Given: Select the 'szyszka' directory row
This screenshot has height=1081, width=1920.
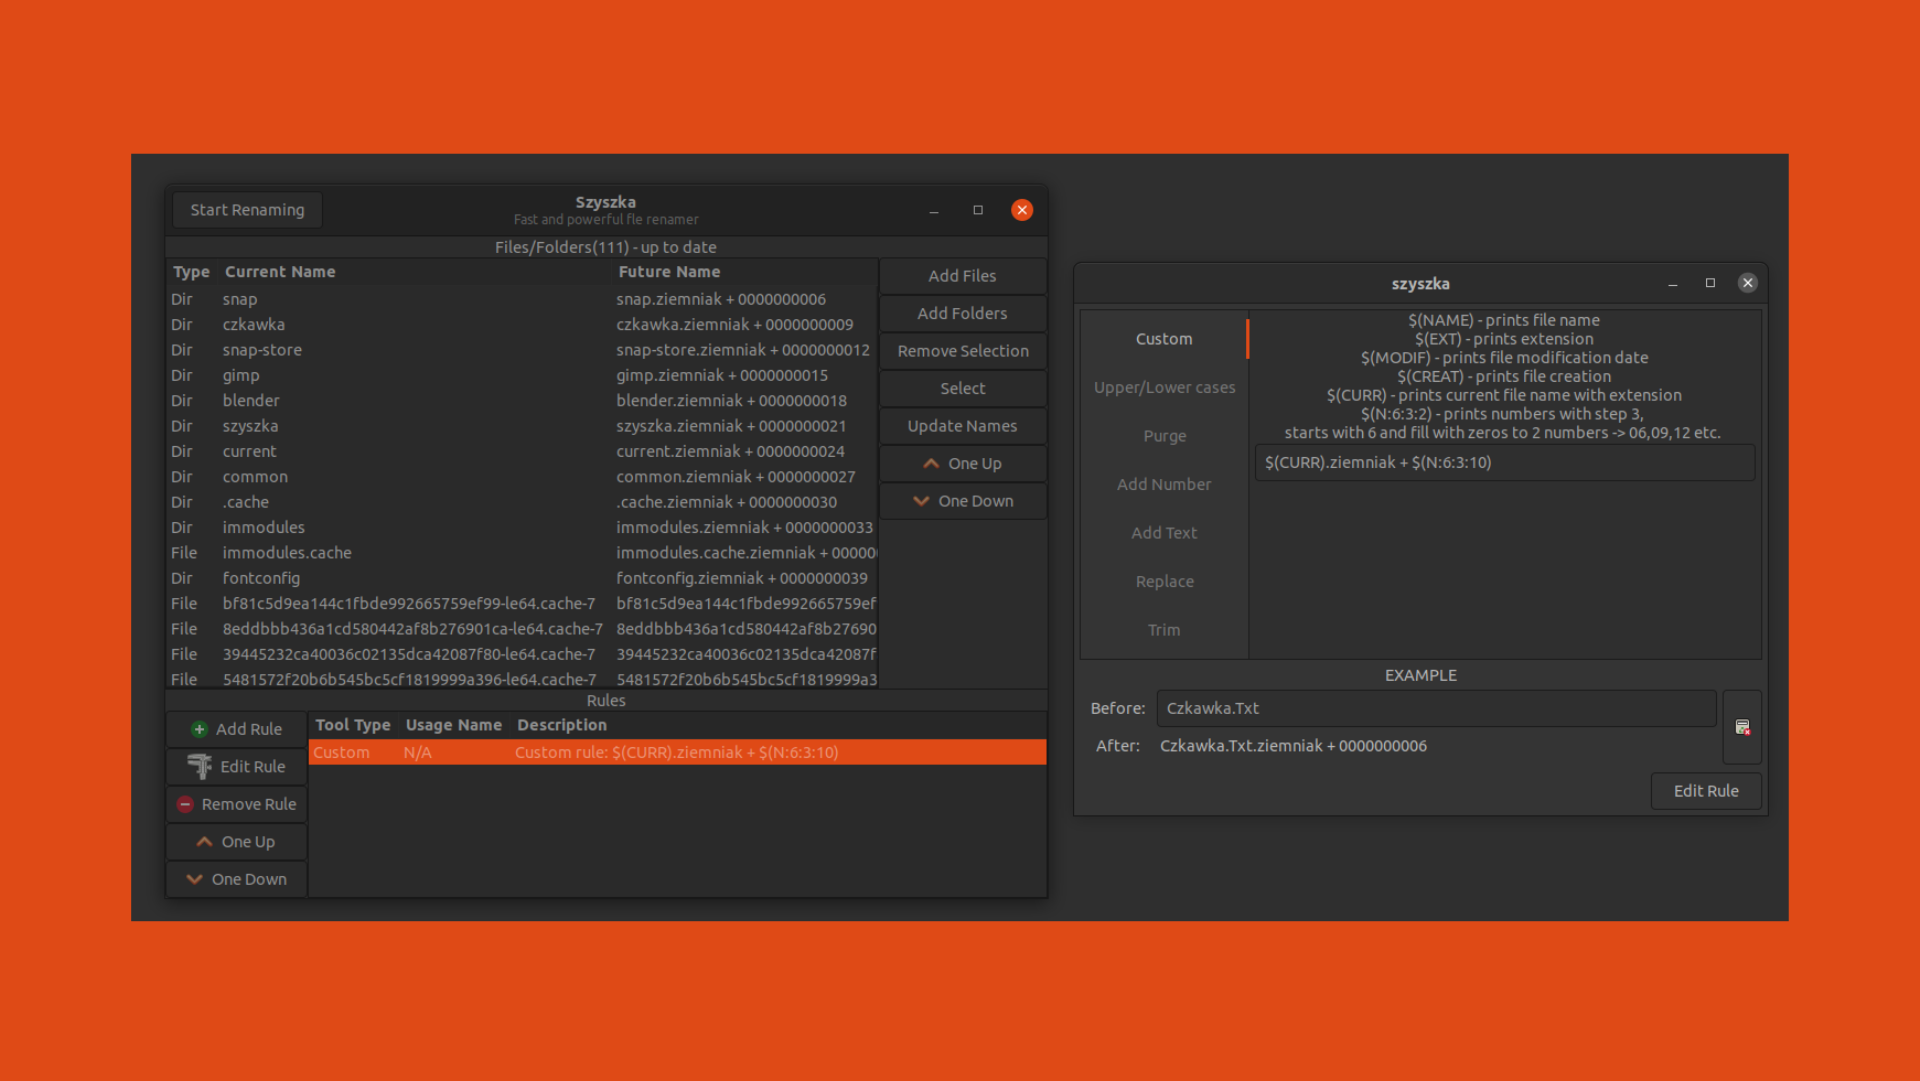Looking at the screenshot, I should coord(522,427).
